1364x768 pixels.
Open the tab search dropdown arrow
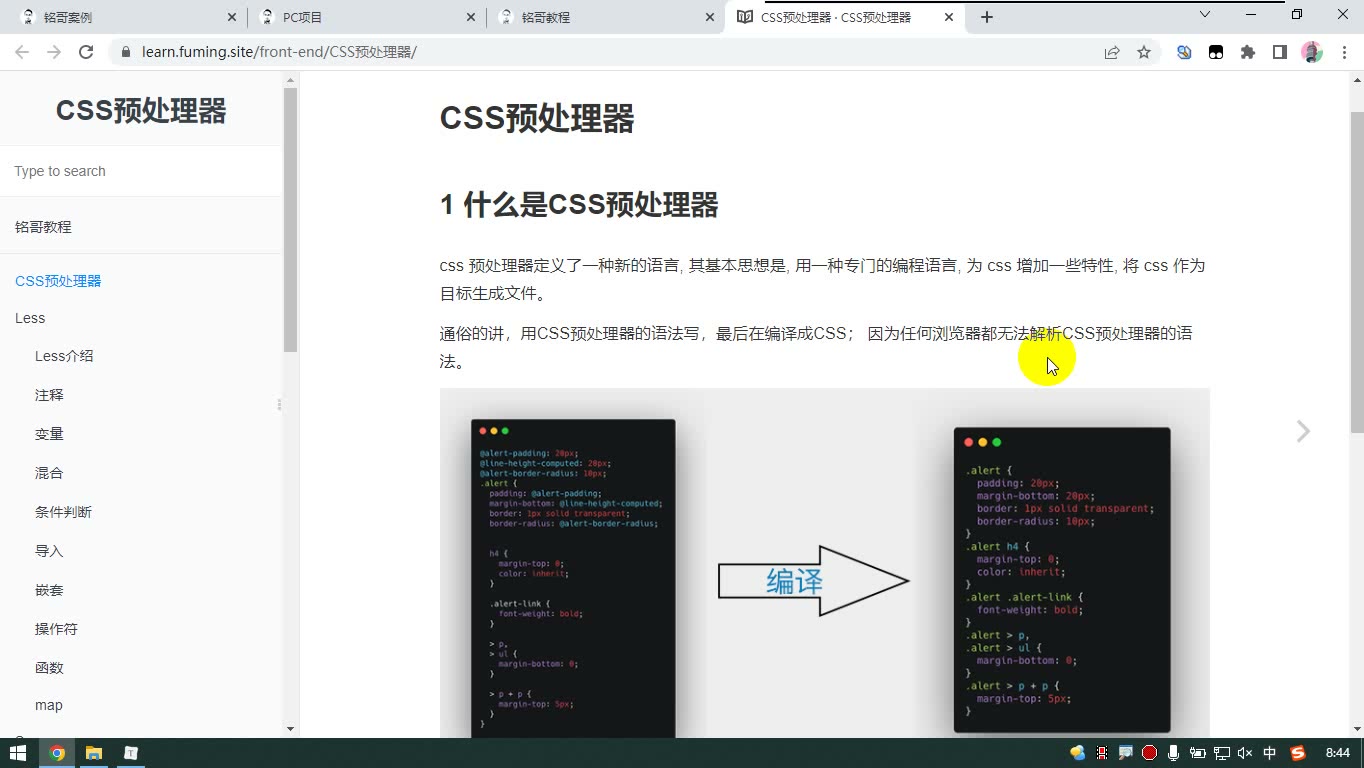pyautogui.click(x=1205, y=15)
